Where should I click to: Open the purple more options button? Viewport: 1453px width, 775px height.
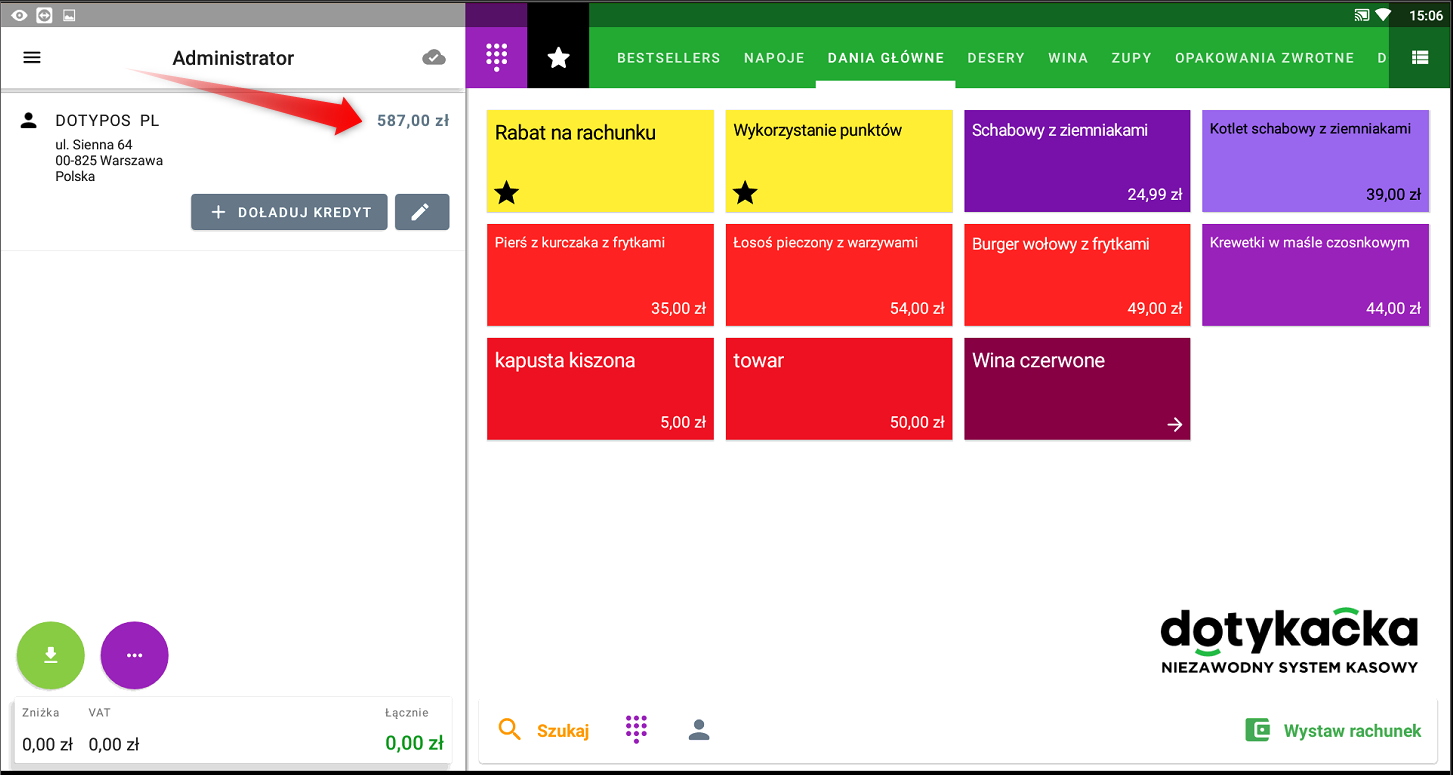(134, 656)
